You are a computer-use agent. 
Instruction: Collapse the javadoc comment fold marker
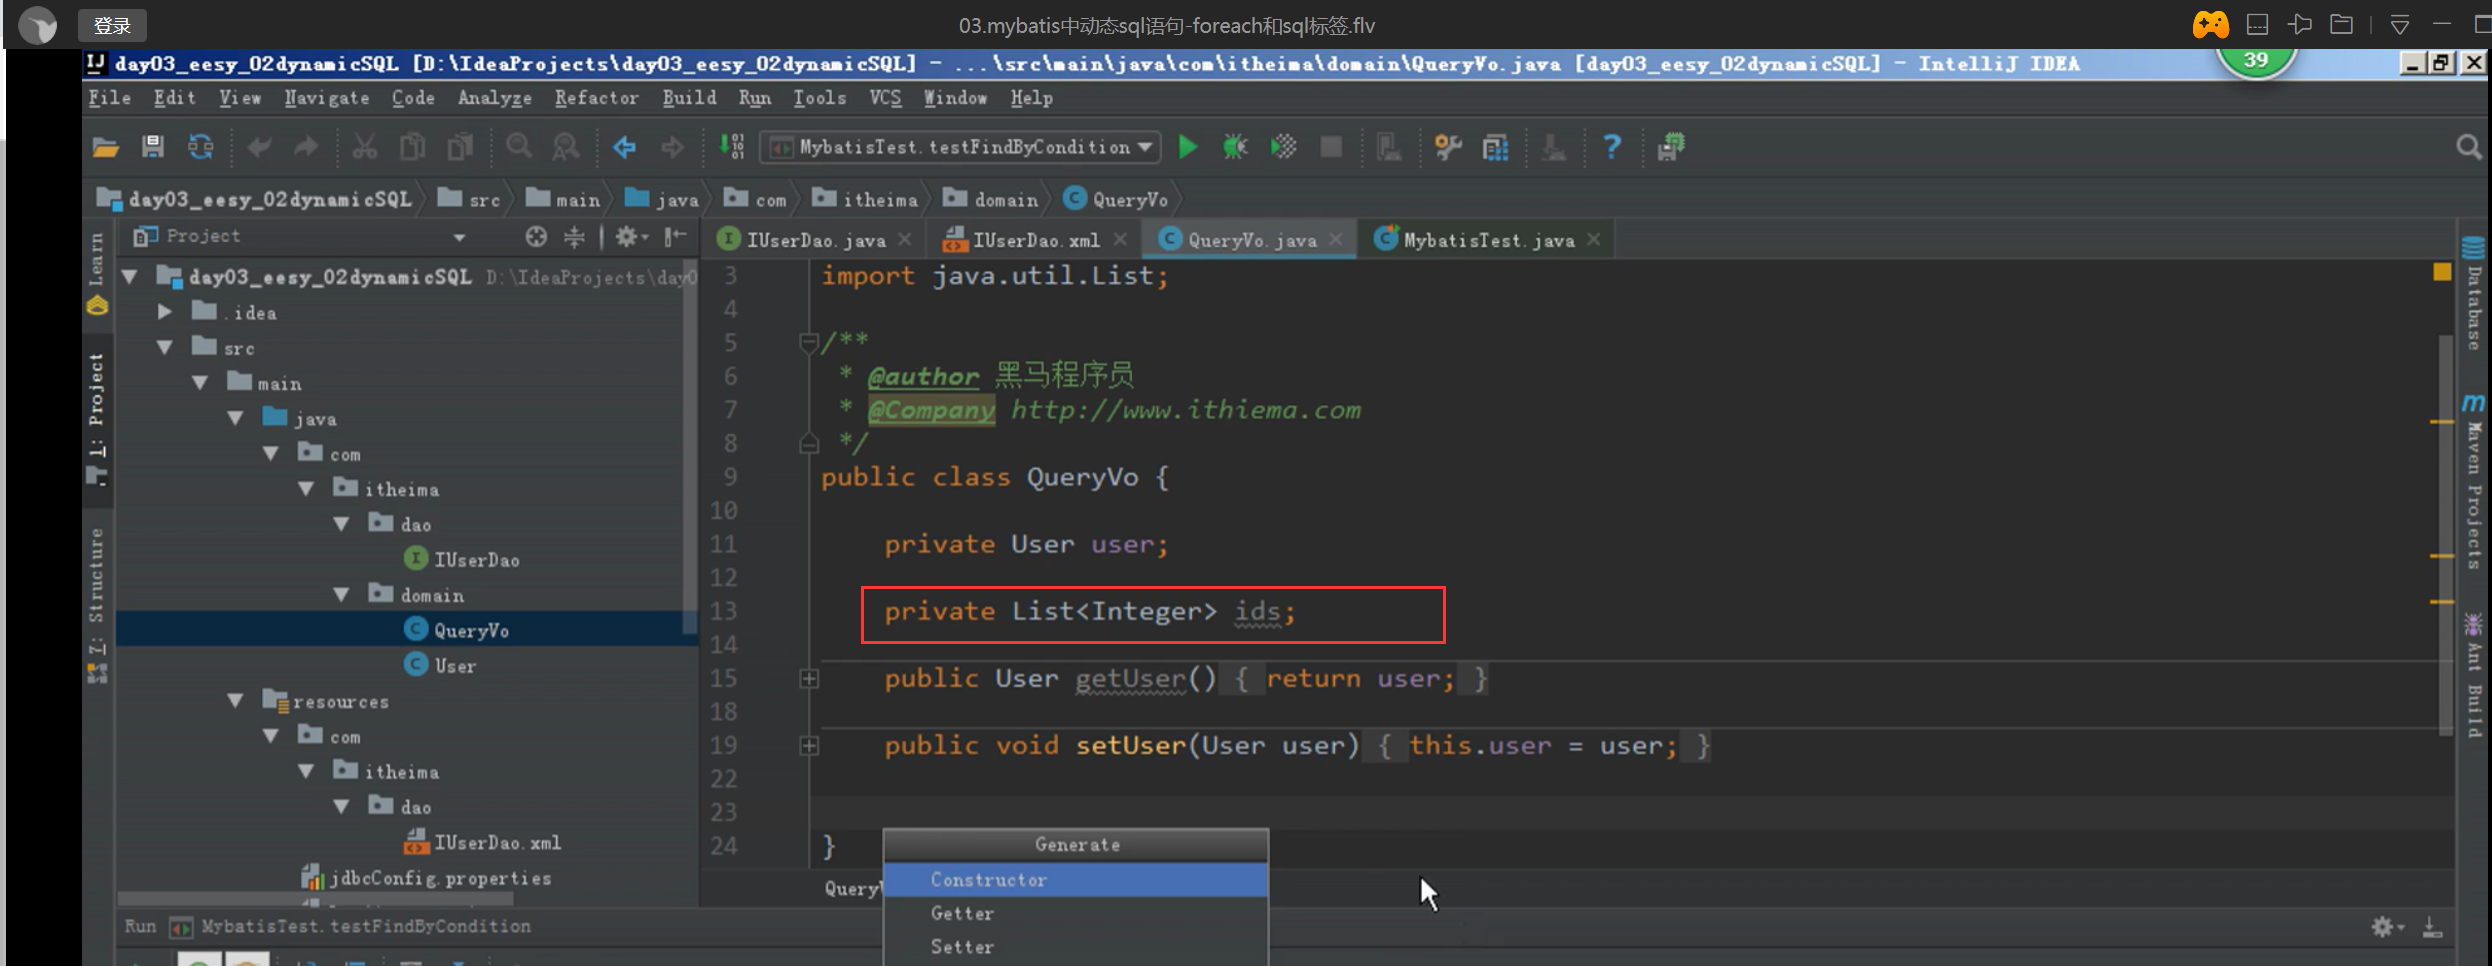[809, 343]
